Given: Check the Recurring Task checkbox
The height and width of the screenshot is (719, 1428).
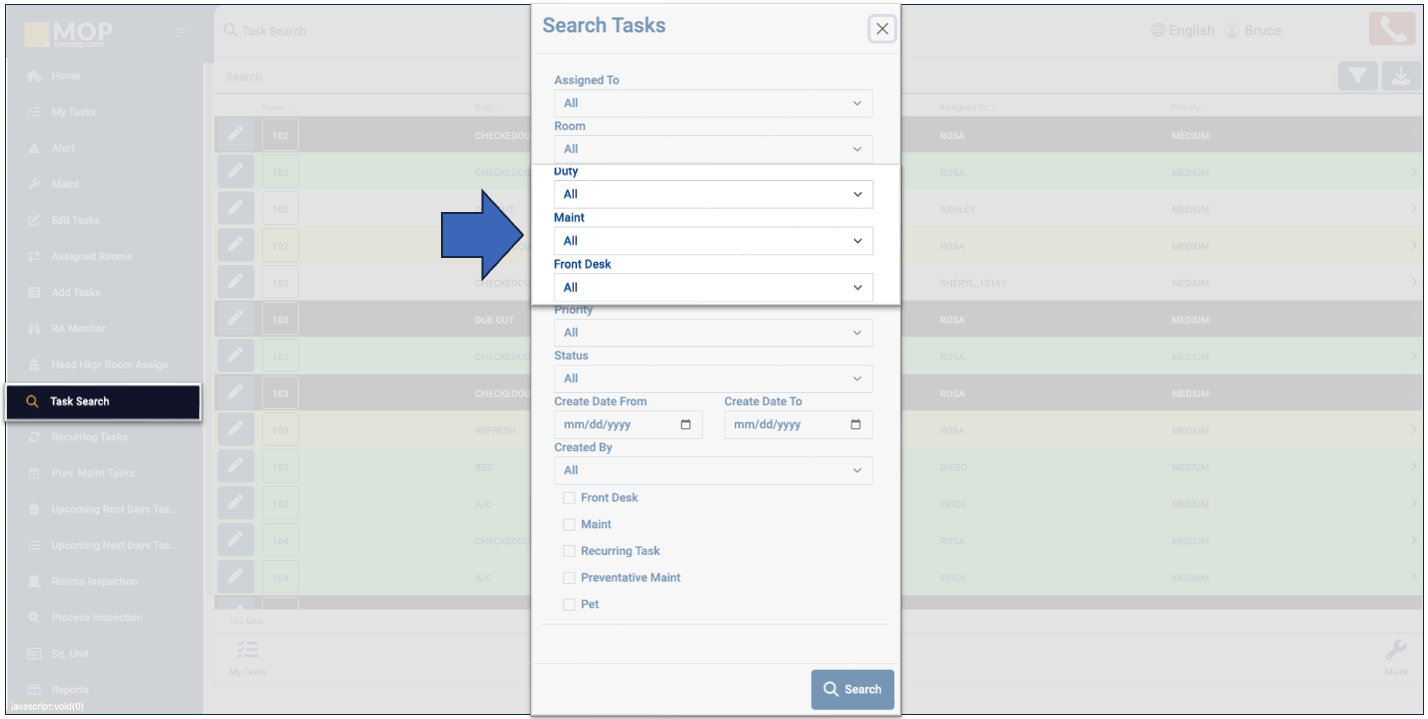Looking at the screenshot, I should click(x=569, y=551).
